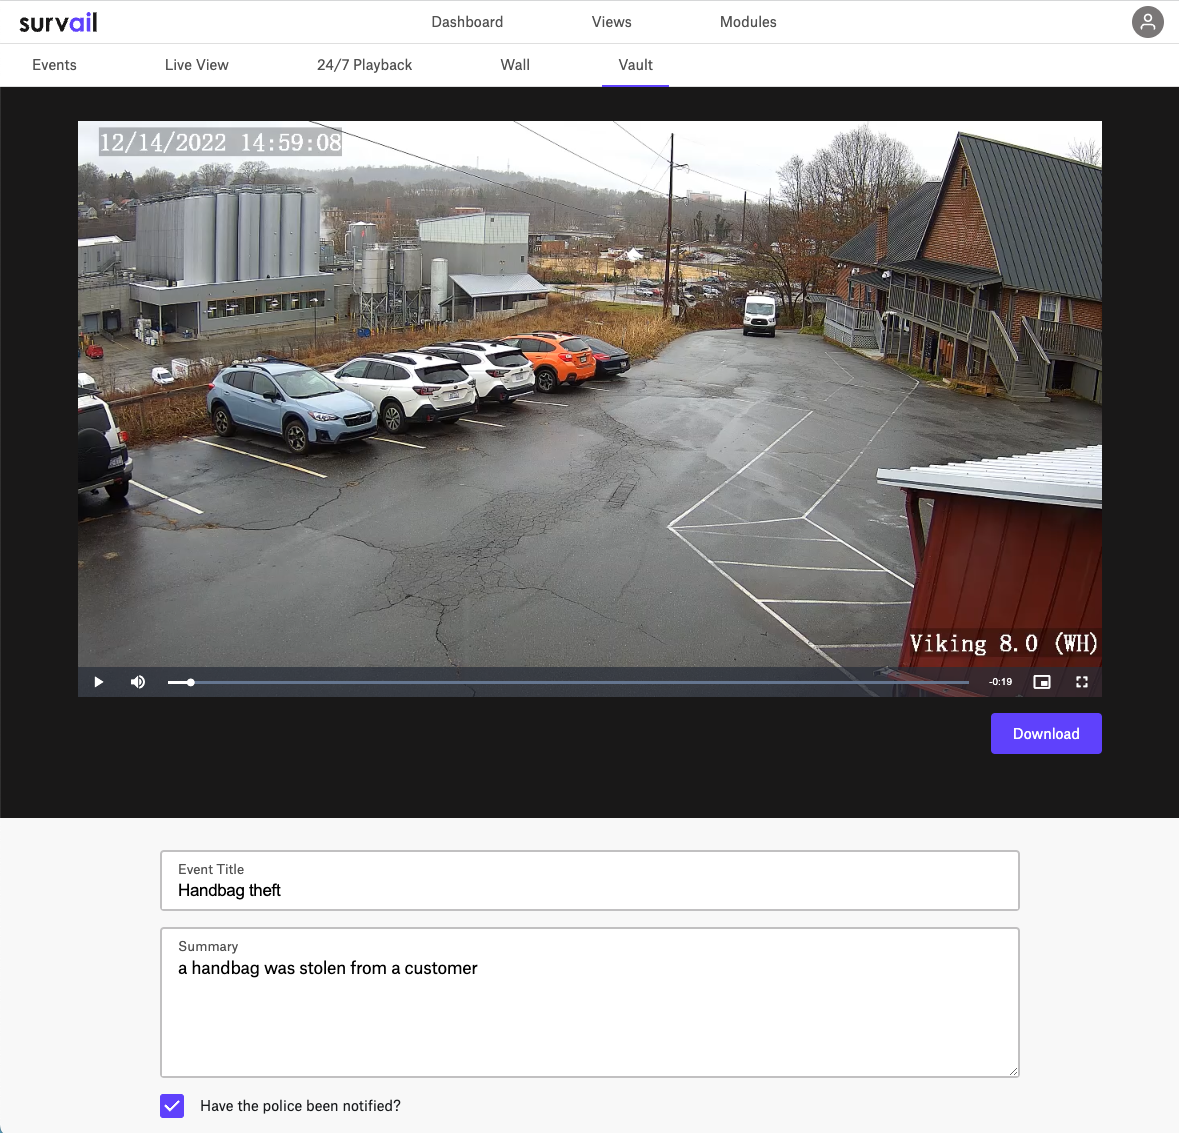Click the Summary resize handle corner
1179x1133 pixels.
[1014, 1071]
